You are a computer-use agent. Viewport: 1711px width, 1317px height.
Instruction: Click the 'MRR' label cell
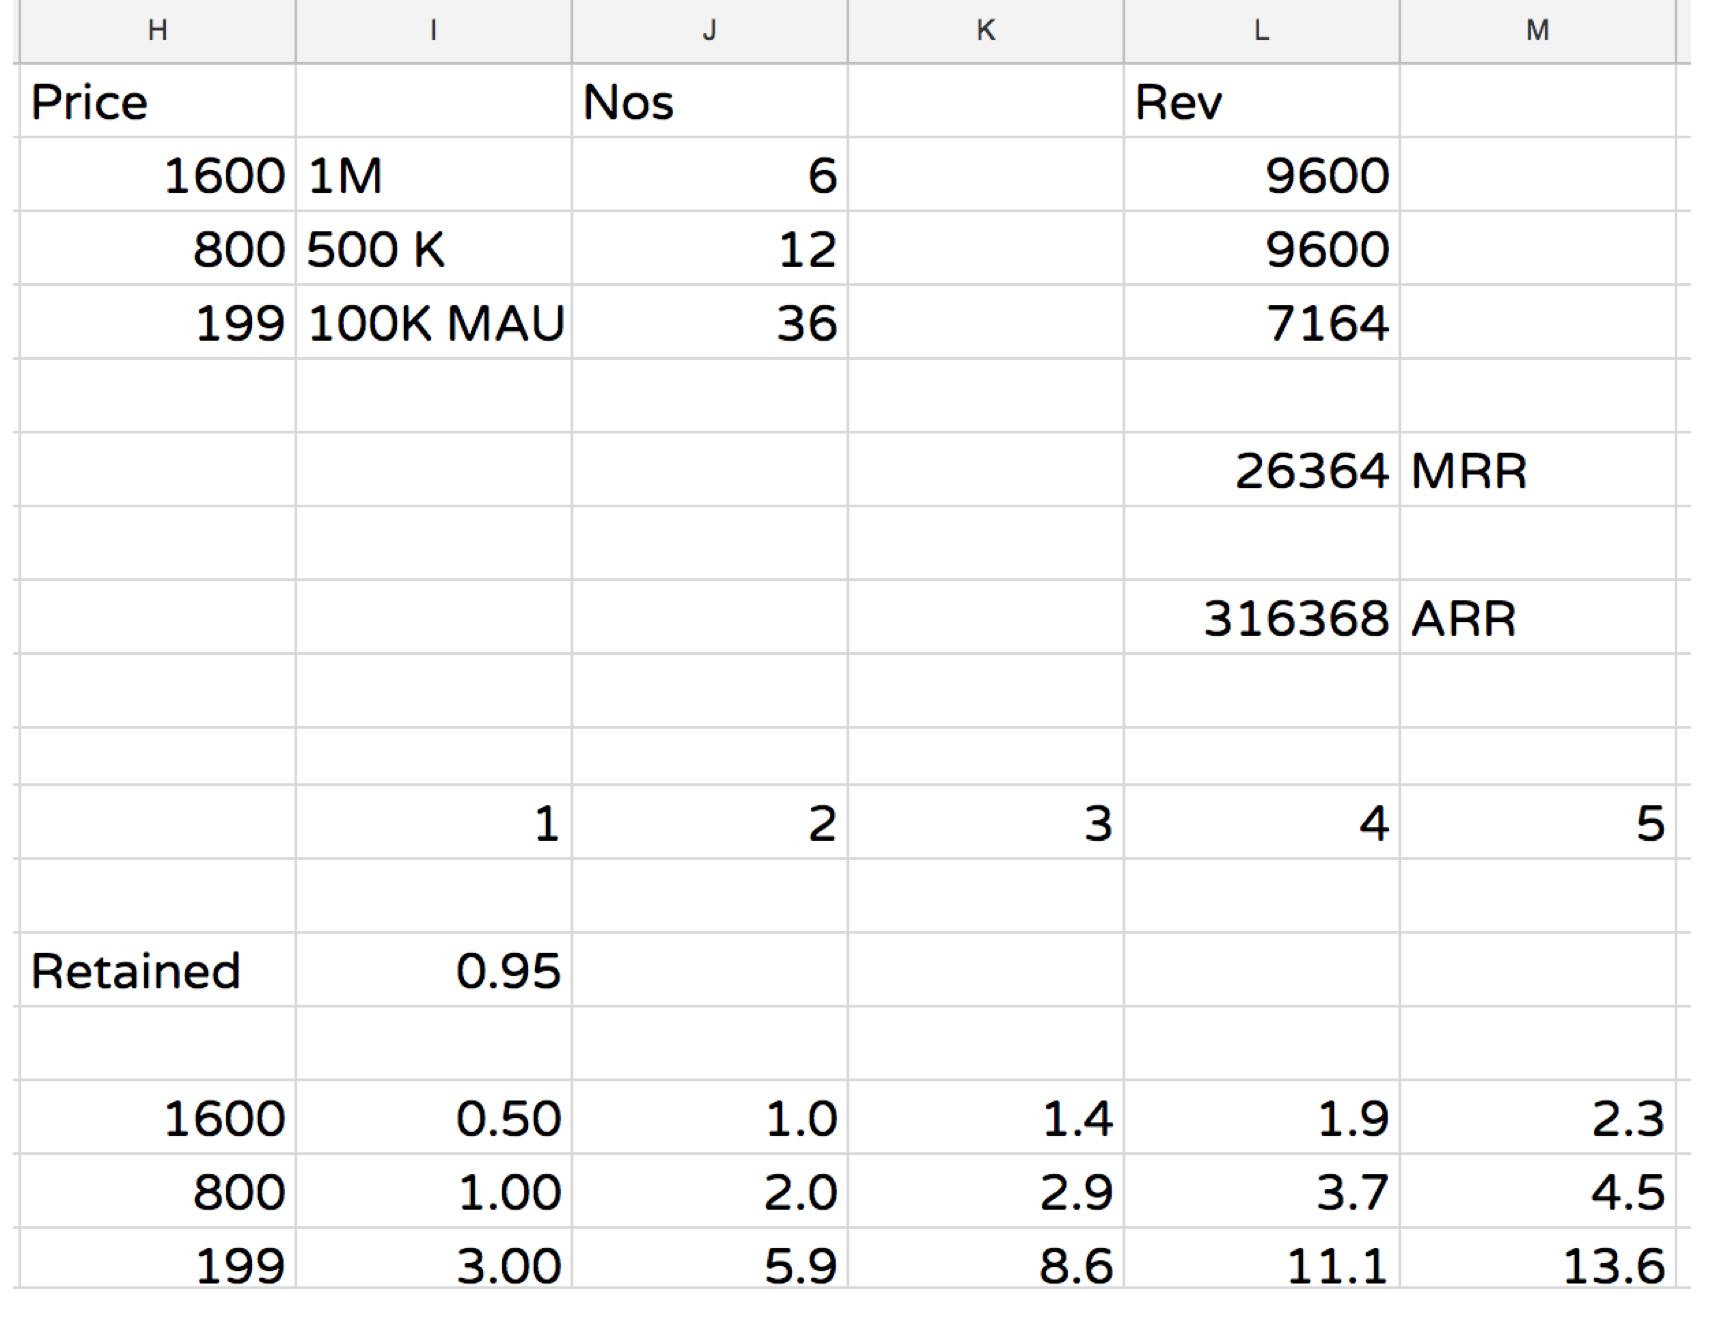(1538, 470)
